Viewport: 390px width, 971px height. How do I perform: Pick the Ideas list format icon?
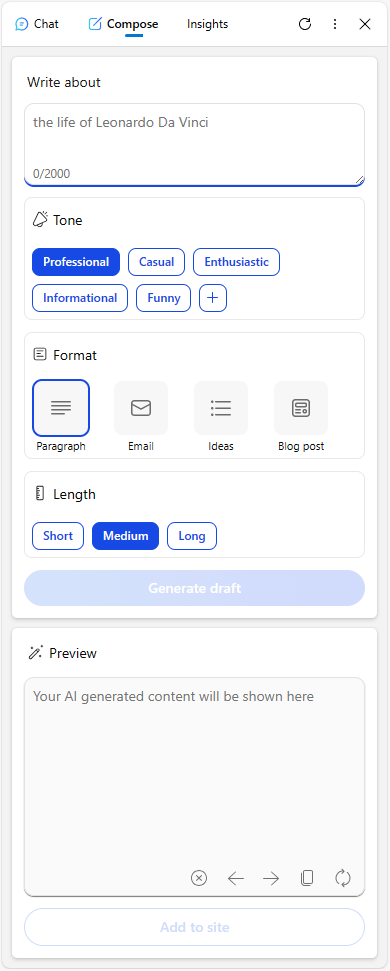click(221, 408)
